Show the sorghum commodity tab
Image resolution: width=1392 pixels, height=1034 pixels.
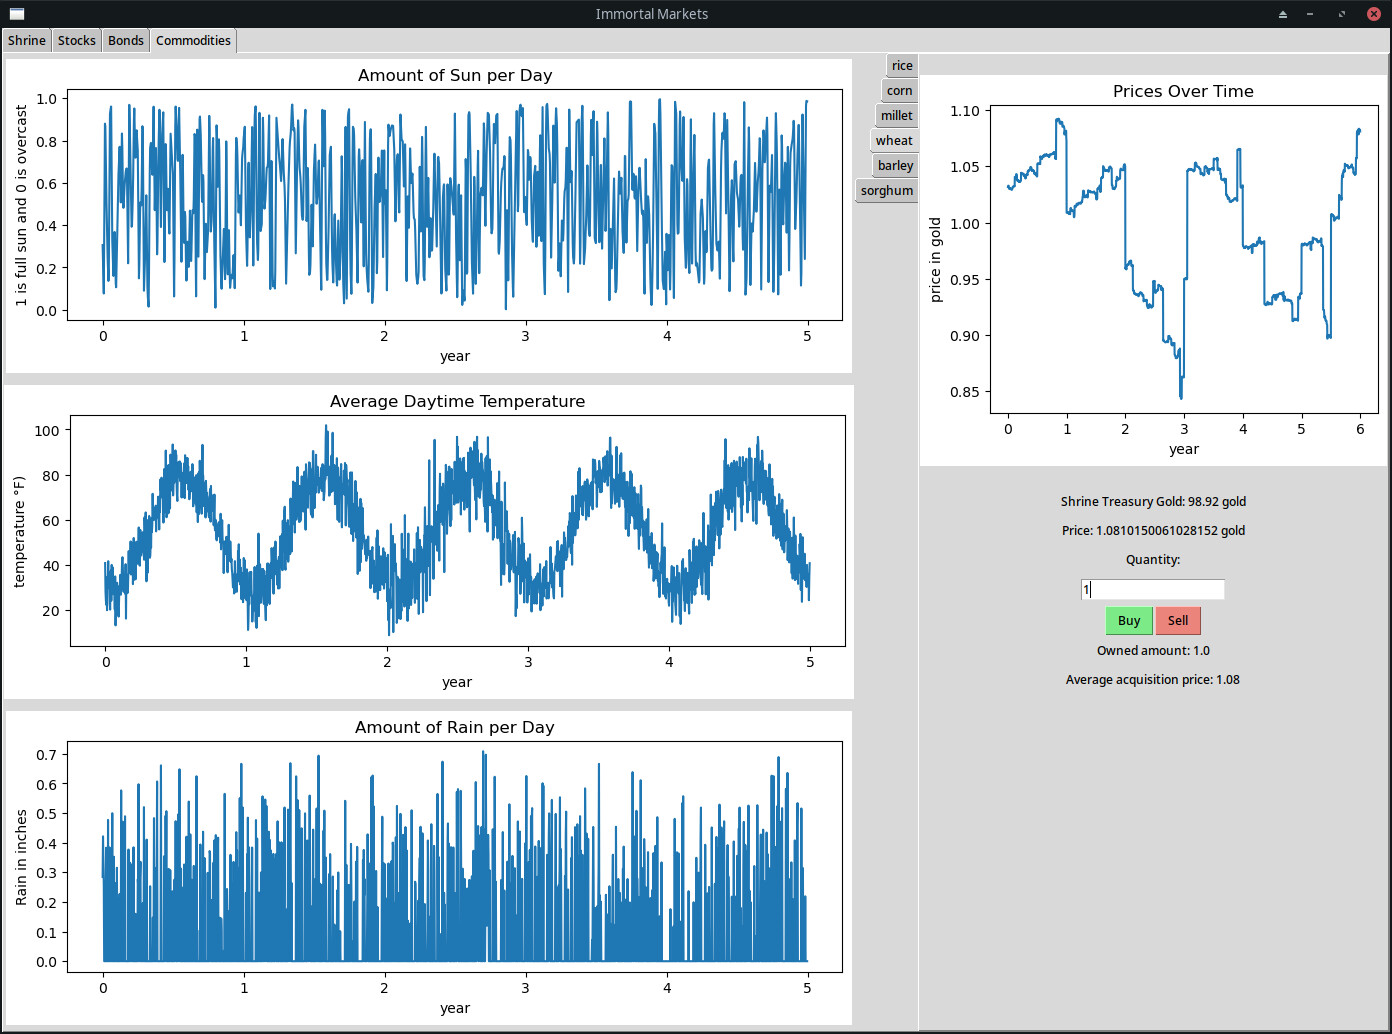[x=887, y=191]
